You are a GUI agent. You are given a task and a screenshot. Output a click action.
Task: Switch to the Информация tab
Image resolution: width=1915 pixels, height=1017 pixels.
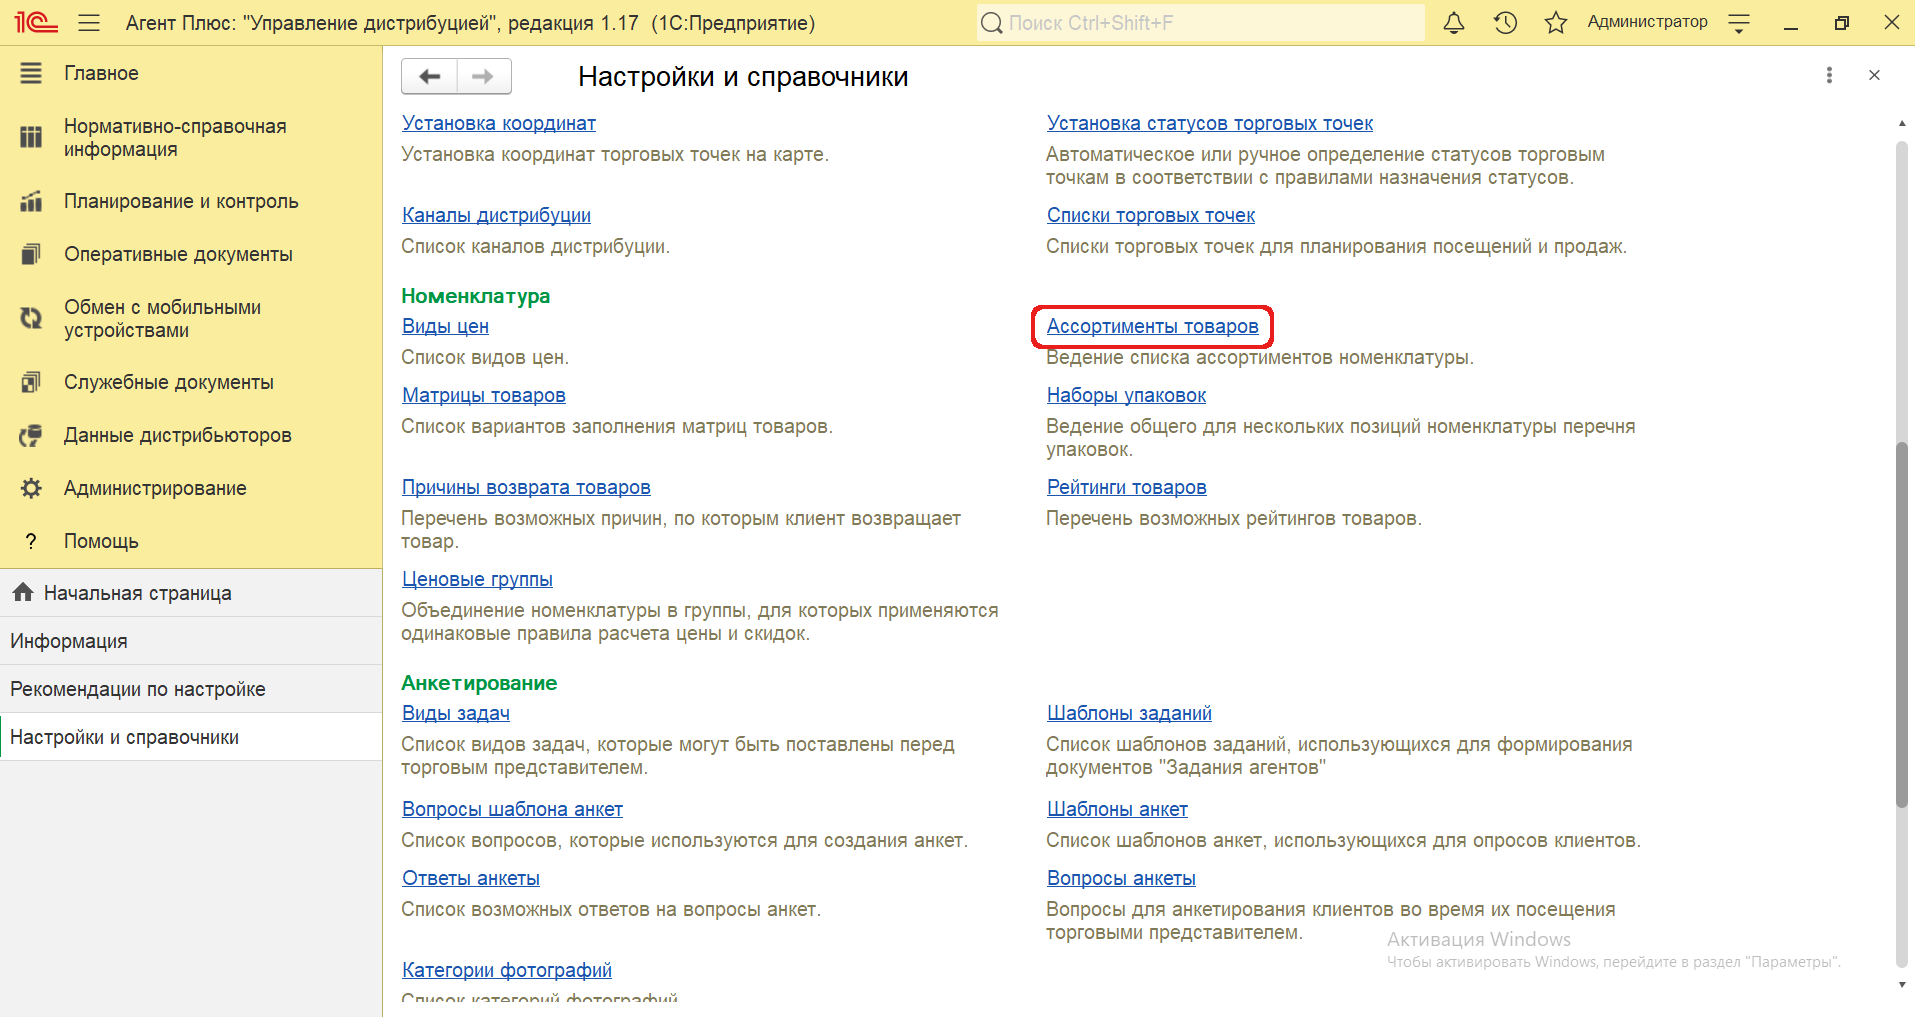pos(69,641)
